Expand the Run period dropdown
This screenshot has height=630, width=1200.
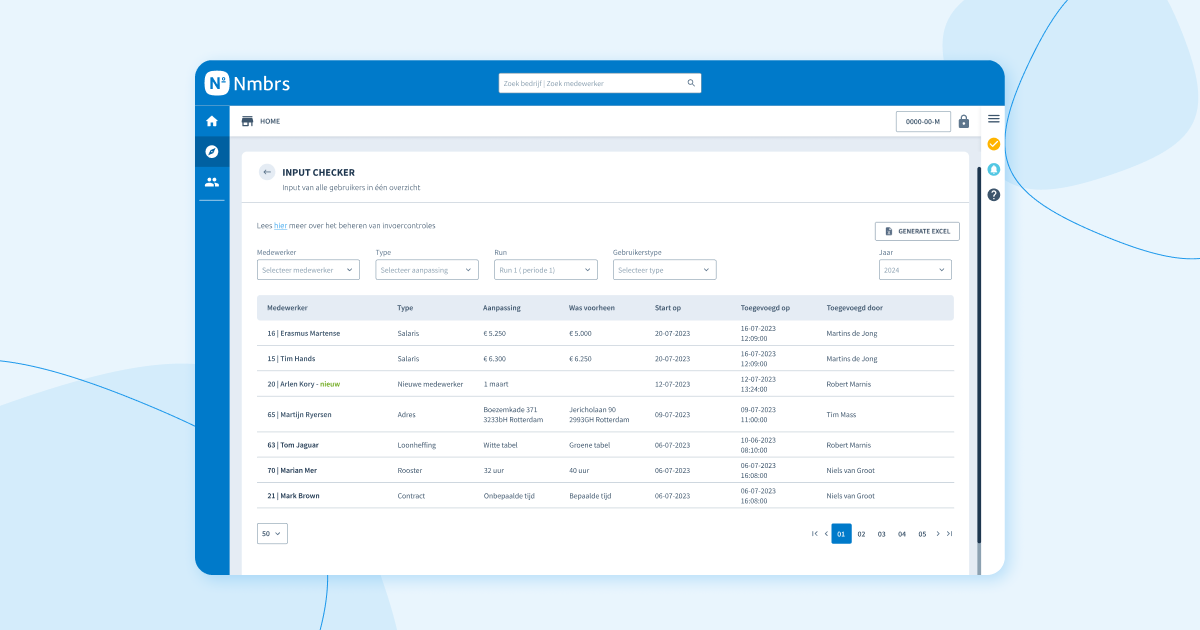[546, 270]
